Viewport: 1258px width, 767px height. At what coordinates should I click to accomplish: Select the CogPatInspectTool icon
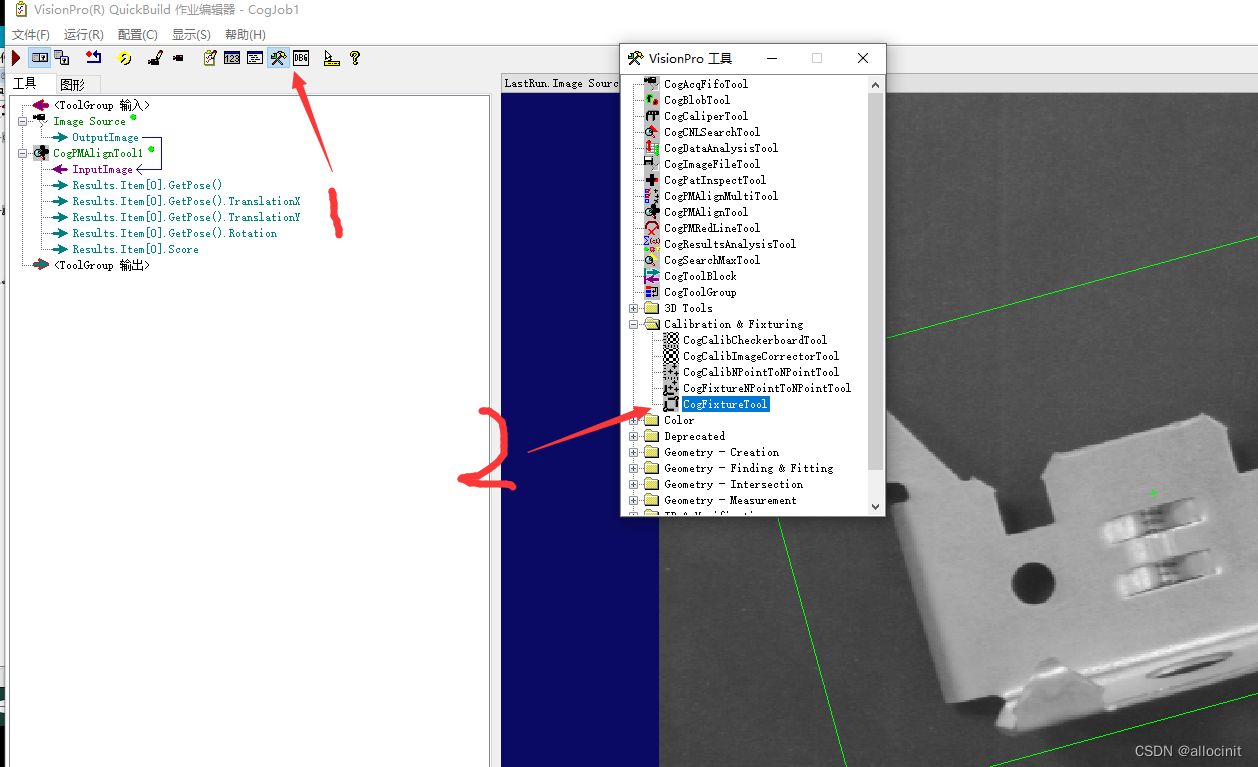[x=650, y=180]
